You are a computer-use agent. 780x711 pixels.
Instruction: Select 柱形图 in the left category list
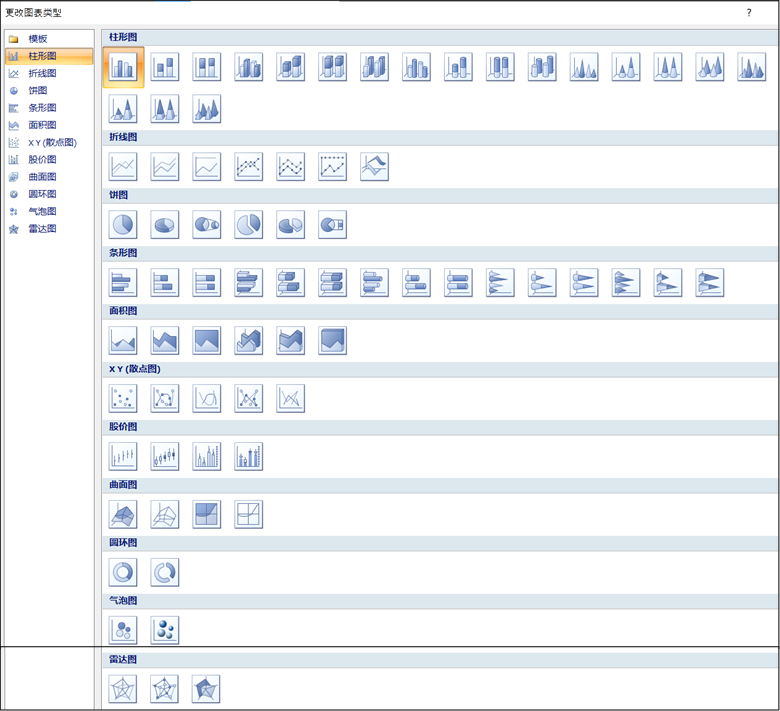[49, 56]
